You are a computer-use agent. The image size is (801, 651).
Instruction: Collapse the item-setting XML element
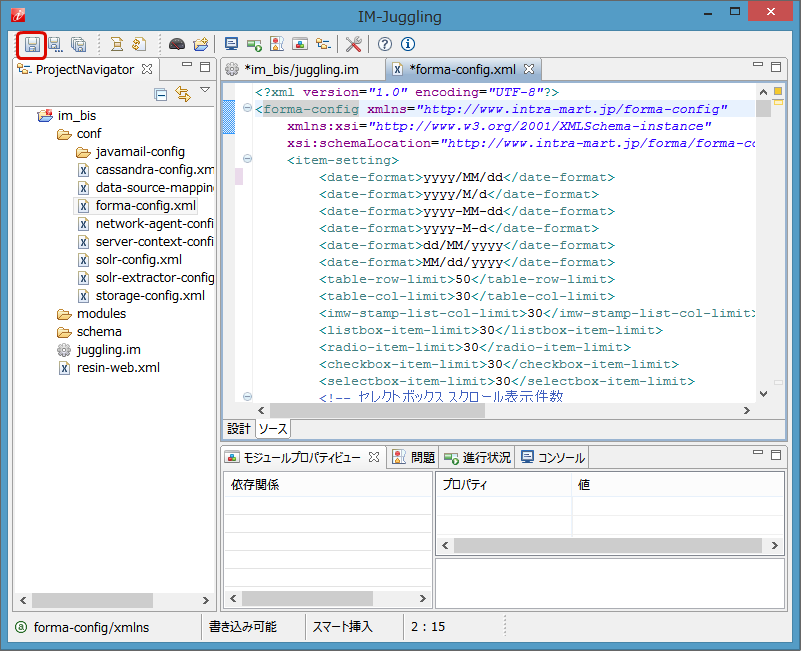point(246,159)
